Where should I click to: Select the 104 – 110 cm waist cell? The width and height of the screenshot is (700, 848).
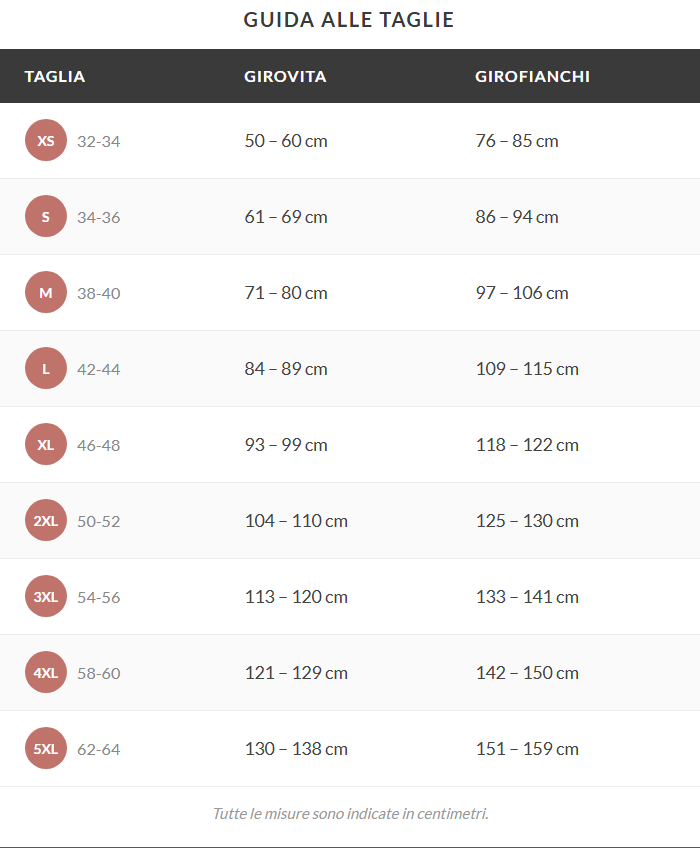(x=296, y=521)
